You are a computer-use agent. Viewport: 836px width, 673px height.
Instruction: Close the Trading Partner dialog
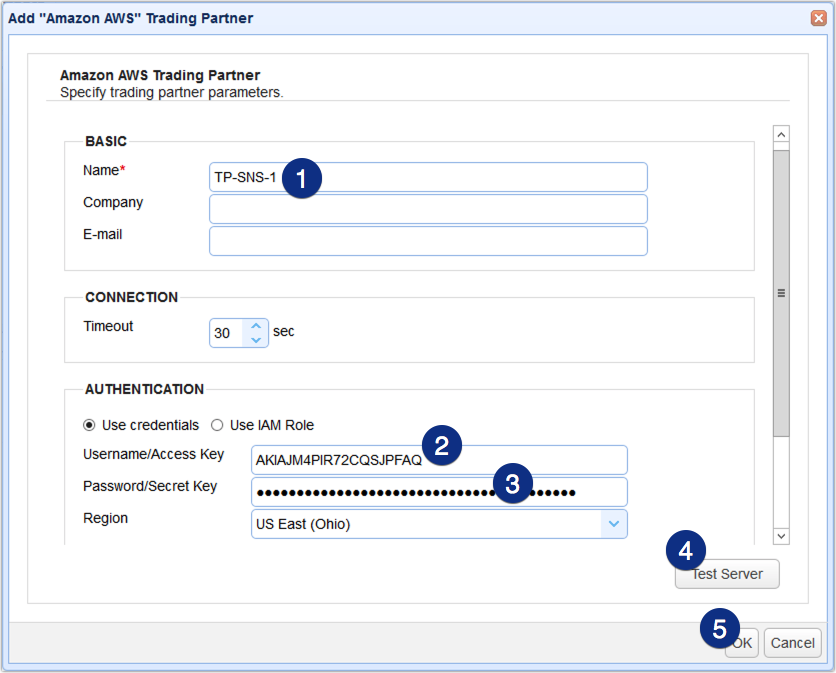819,17
